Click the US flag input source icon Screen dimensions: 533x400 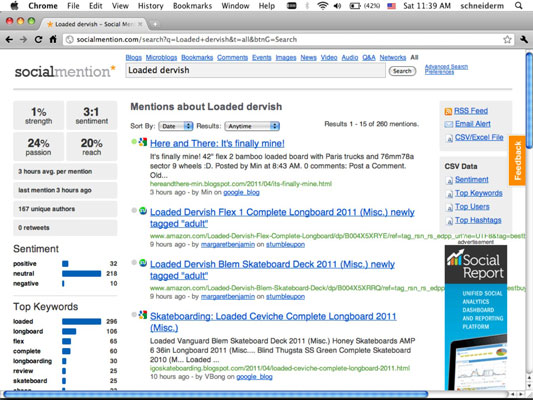(392, 6)
